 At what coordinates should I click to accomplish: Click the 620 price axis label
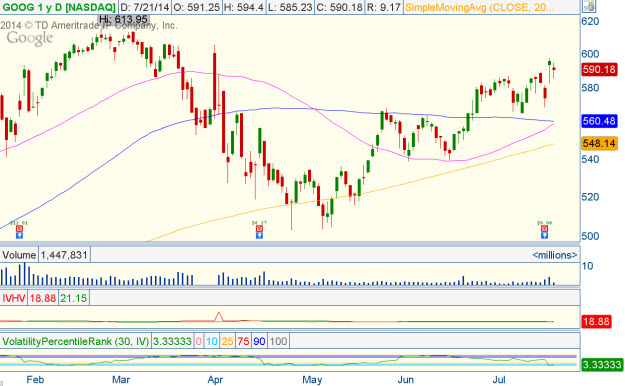[x=590, y=22]
